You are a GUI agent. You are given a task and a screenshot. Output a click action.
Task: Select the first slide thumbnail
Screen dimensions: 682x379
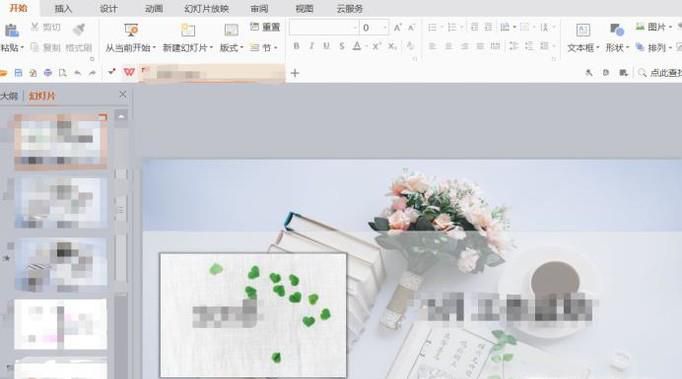click(x=60, y=141)
